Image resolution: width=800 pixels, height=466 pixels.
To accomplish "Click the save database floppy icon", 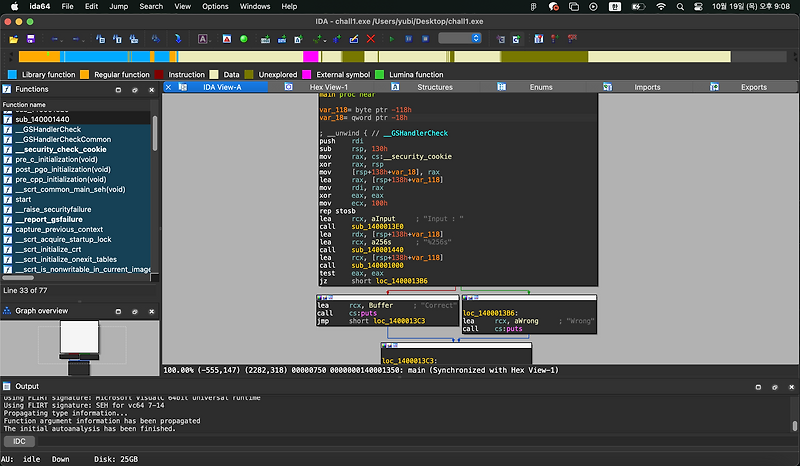I will (31, 39).
